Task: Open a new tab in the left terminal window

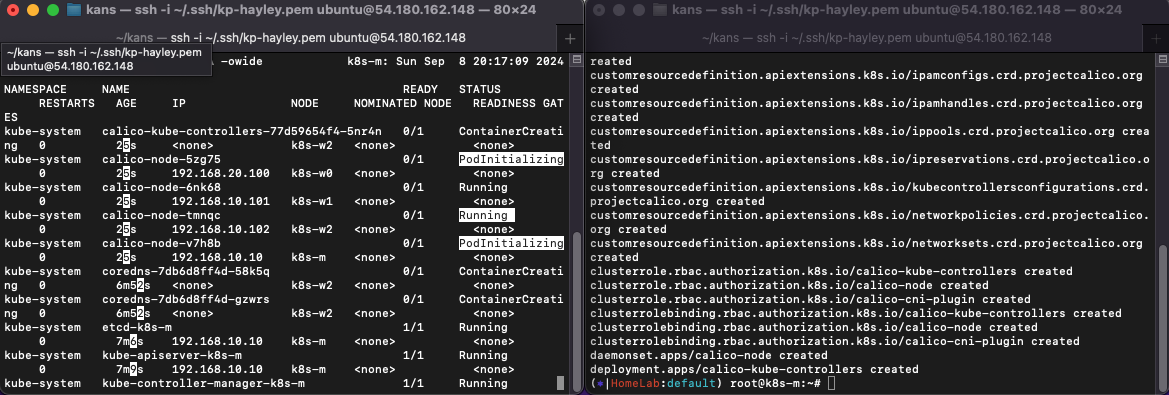Action: [x=570, y=38]
